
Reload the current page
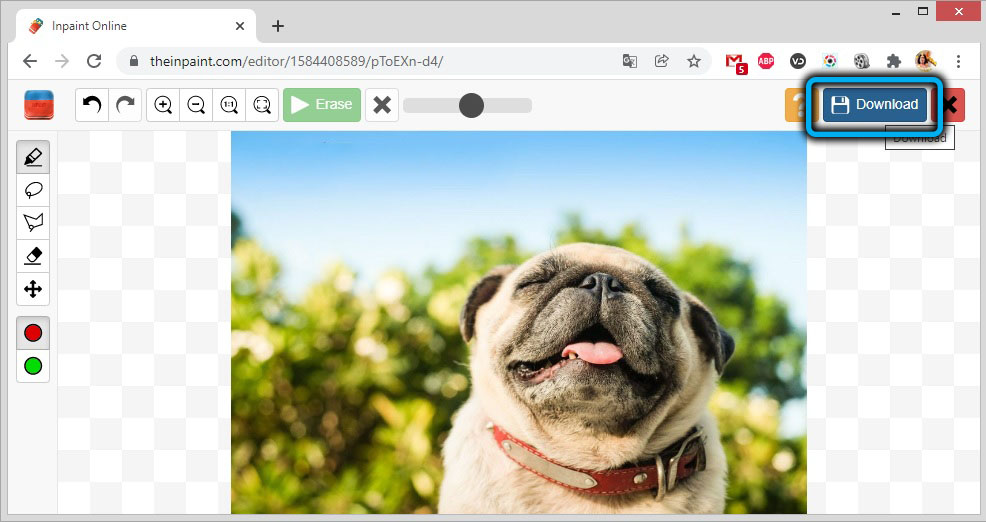click(x=94, y=61)
